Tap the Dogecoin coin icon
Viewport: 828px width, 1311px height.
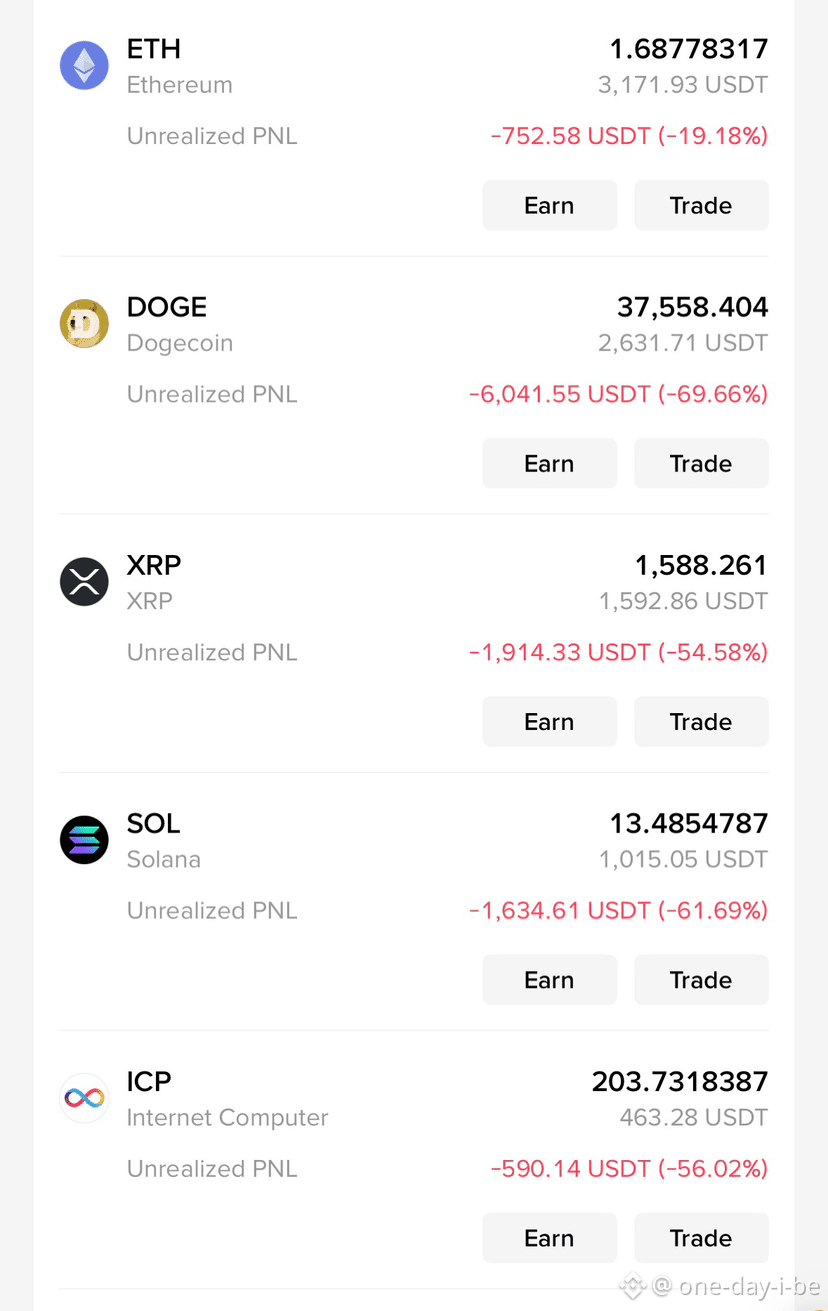[x=84, y=324]
